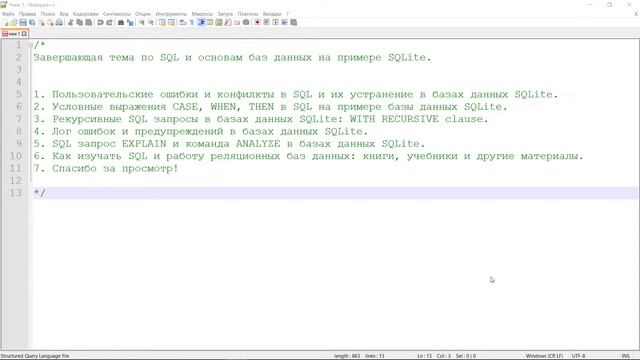
Task: Click line '7. Спасибо за просмотр!'
Action: click(x=106, y=168)
